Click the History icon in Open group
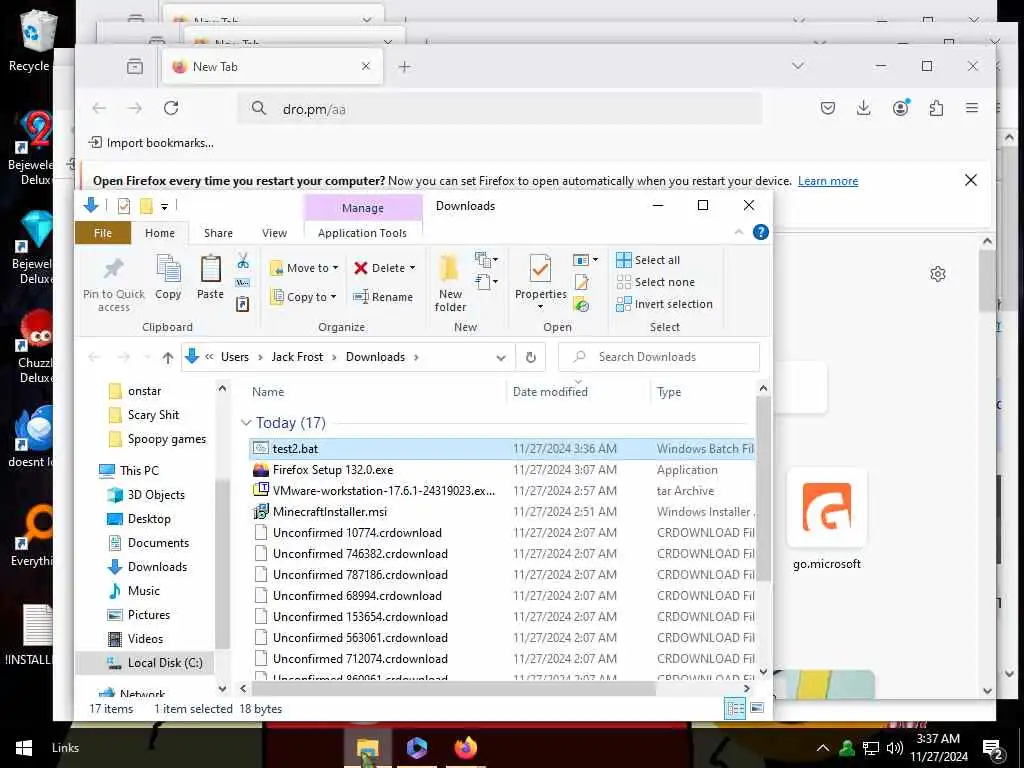Viewport: 1024px width, 768px height. coord(581,304)
